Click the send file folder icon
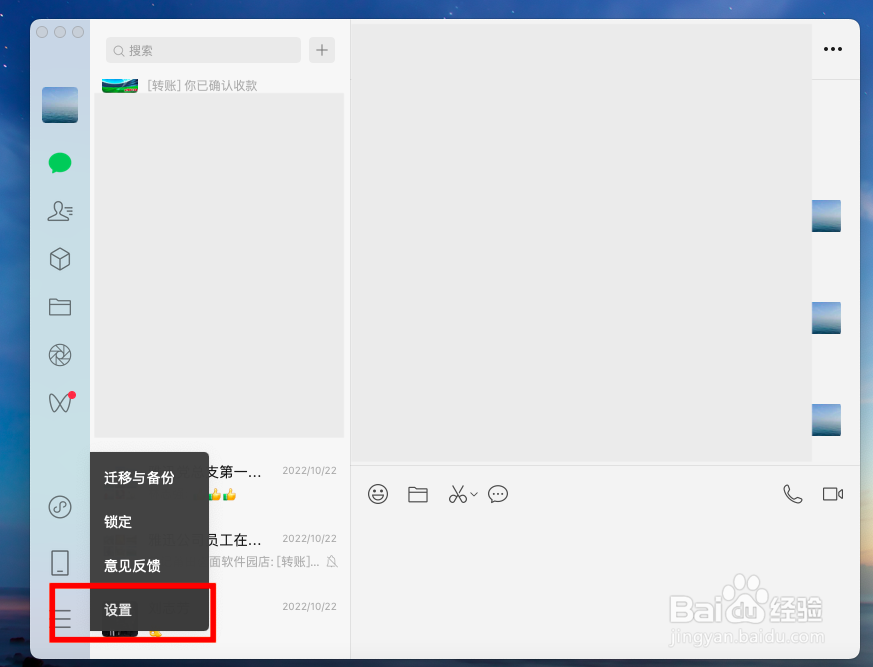873x667 pixels. click(x=417, y=493)
